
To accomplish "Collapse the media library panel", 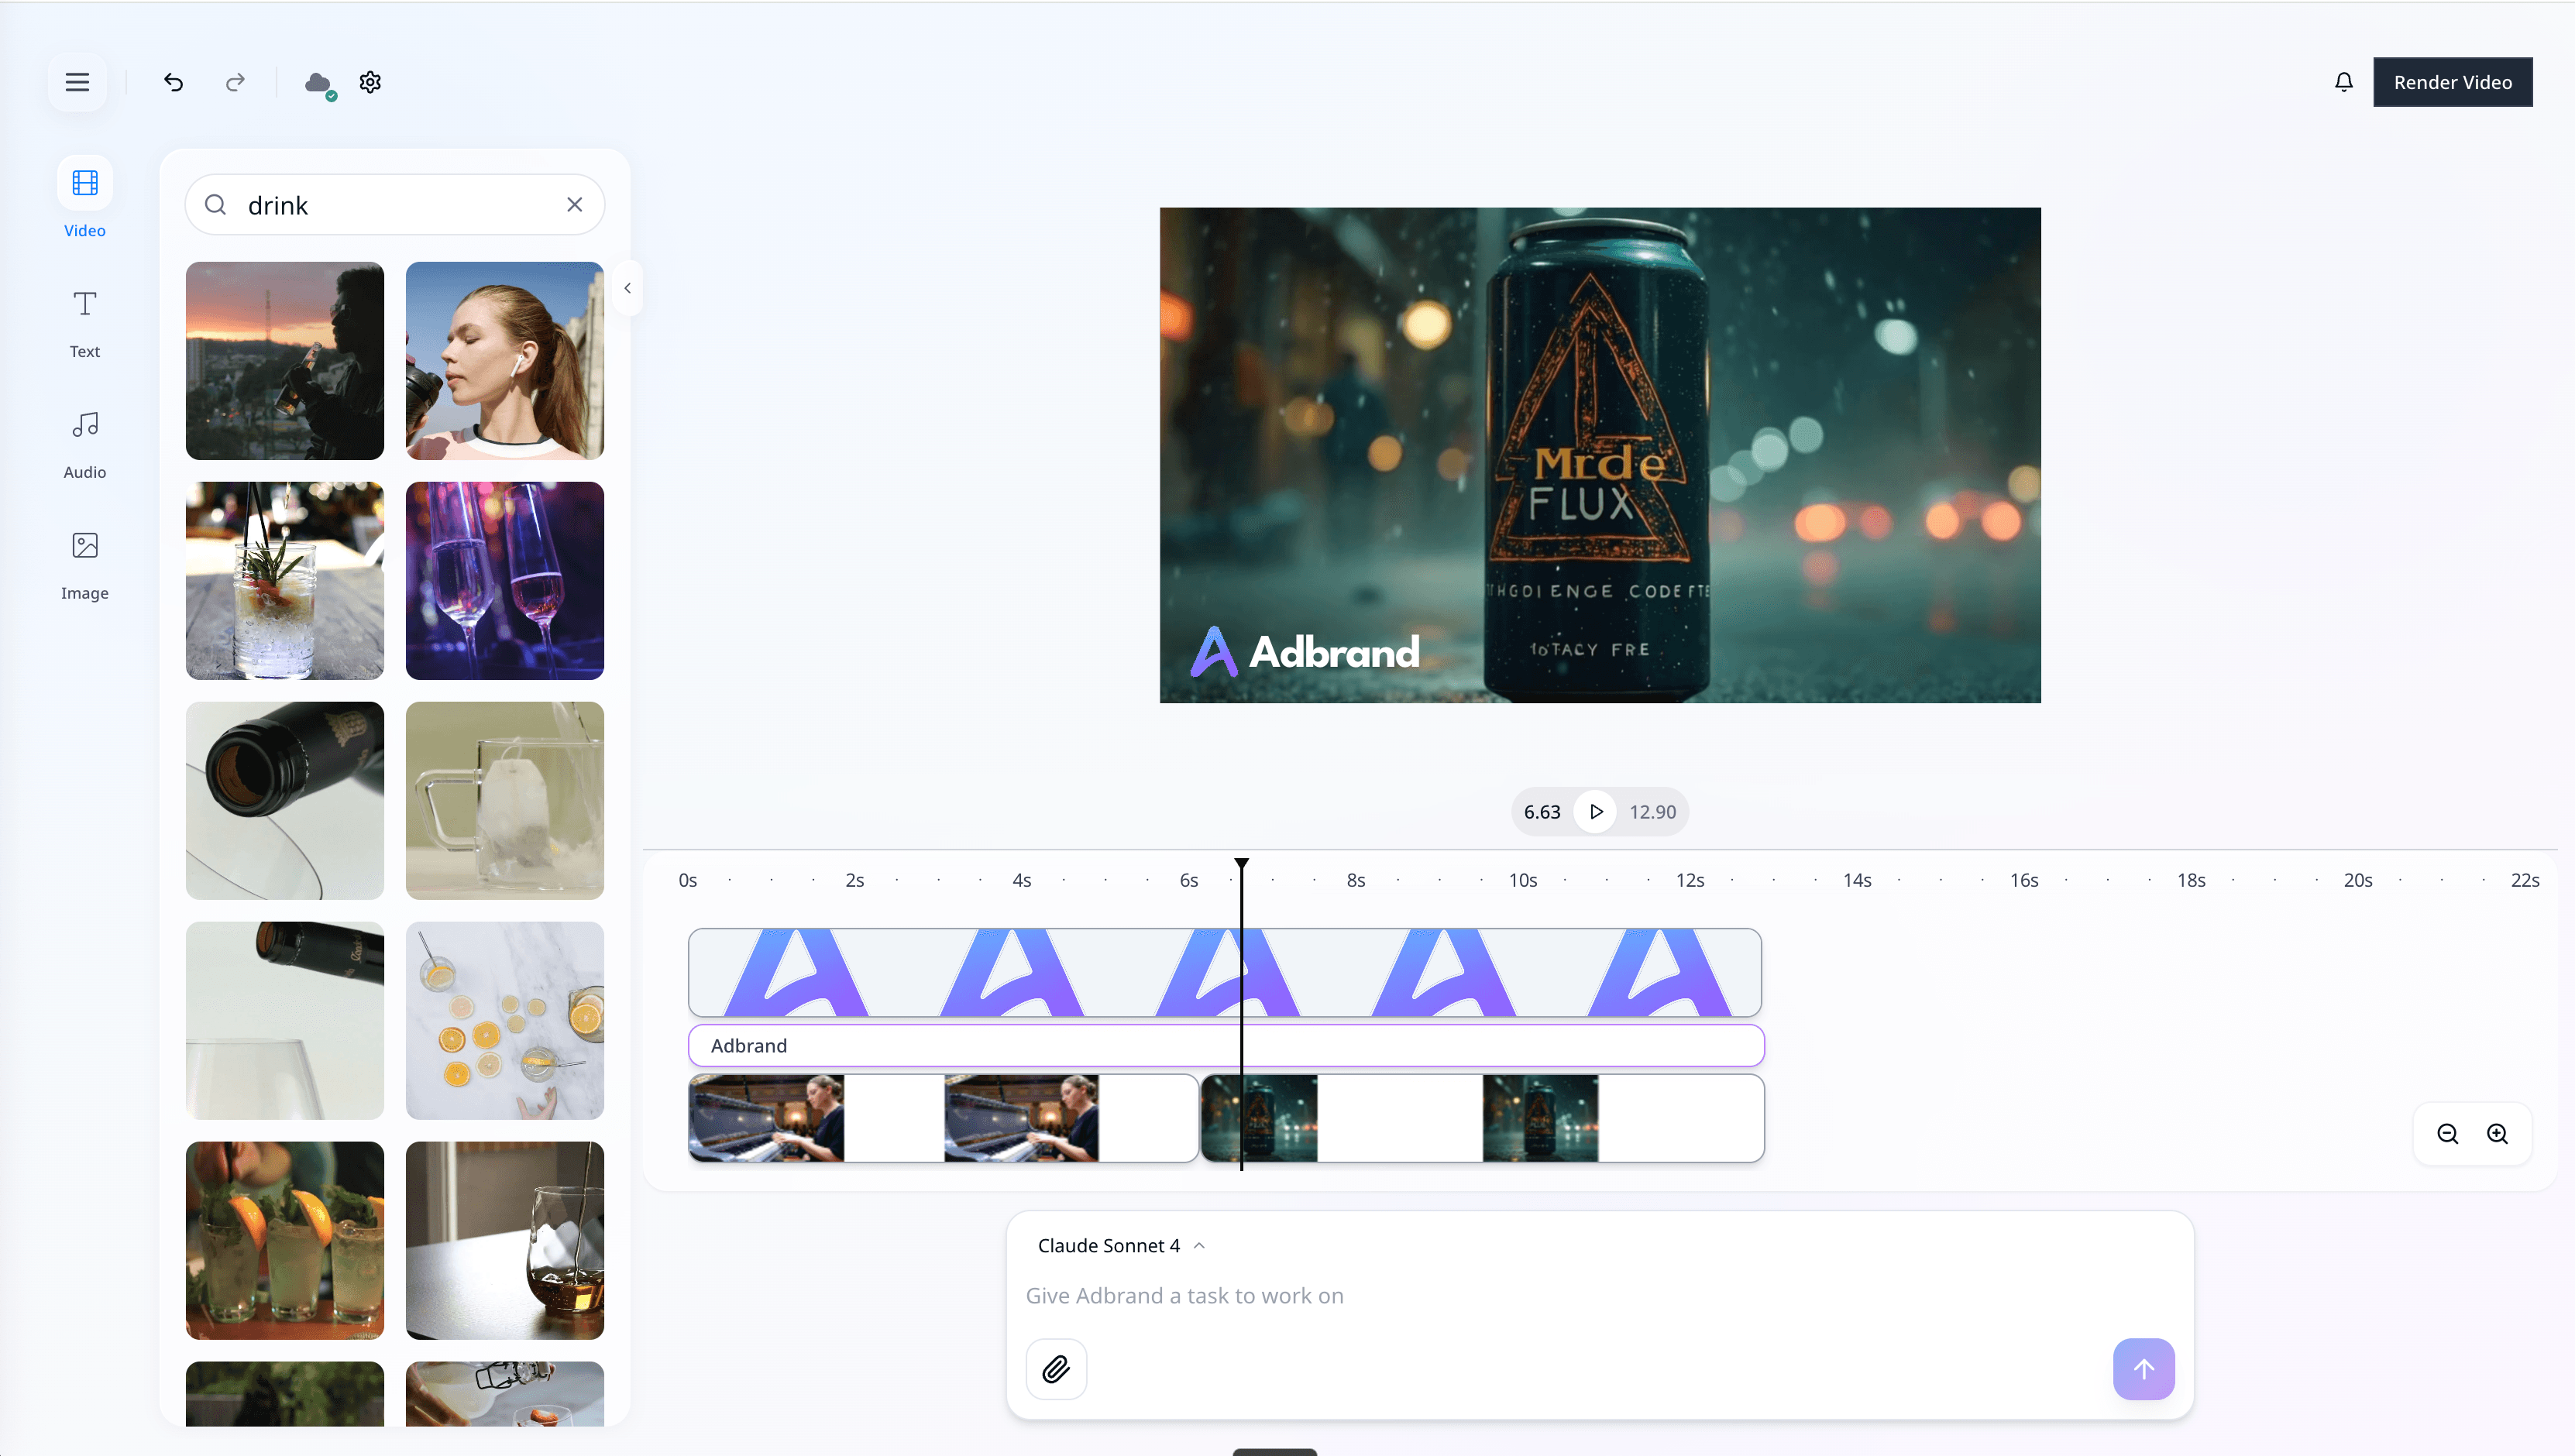I will [627, 288].
